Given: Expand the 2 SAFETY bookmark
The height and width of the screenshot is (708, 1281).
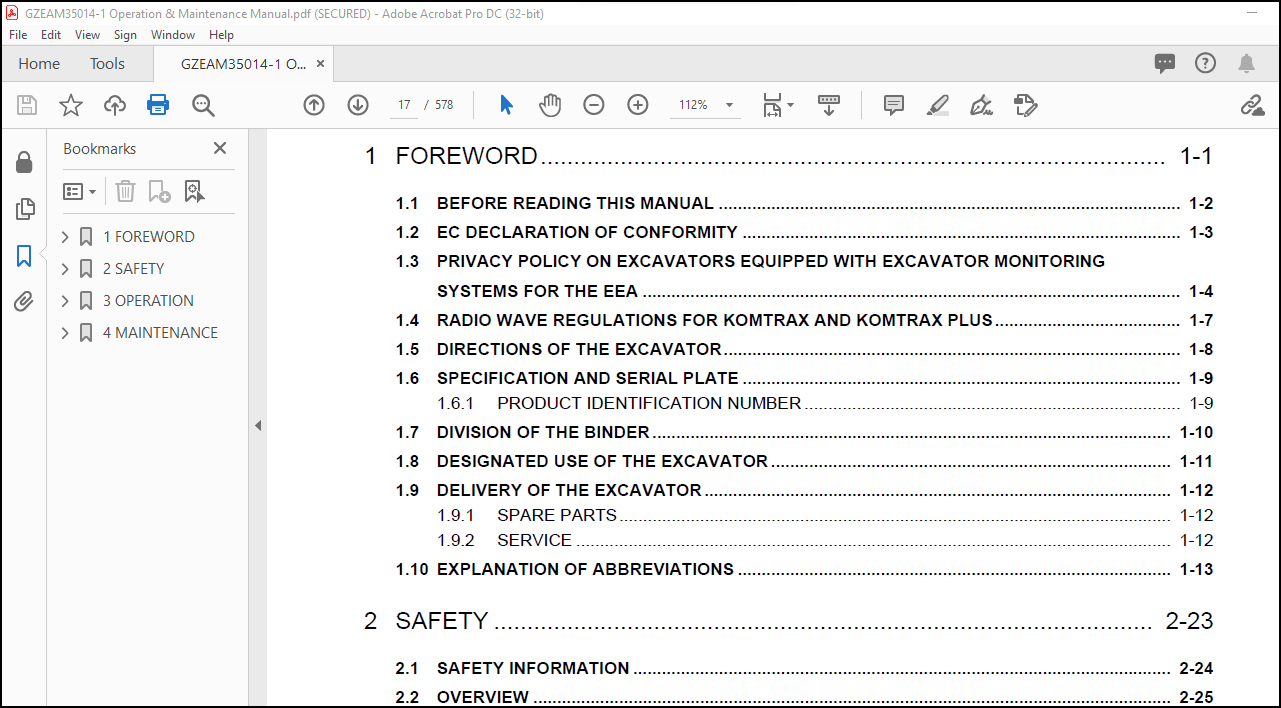Looking at the screenshot, I should (x=65, y=269).
